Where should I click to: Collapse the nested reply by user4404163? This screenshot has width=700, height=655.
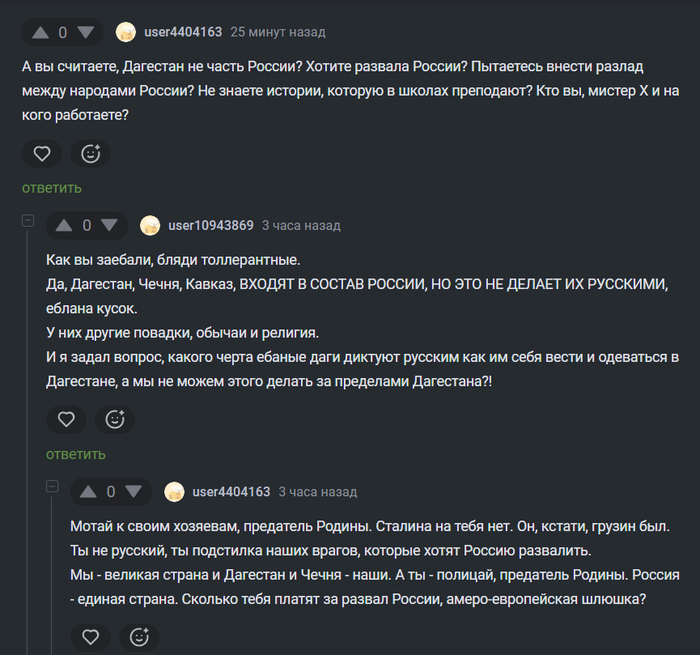click(x=52, y=487)
